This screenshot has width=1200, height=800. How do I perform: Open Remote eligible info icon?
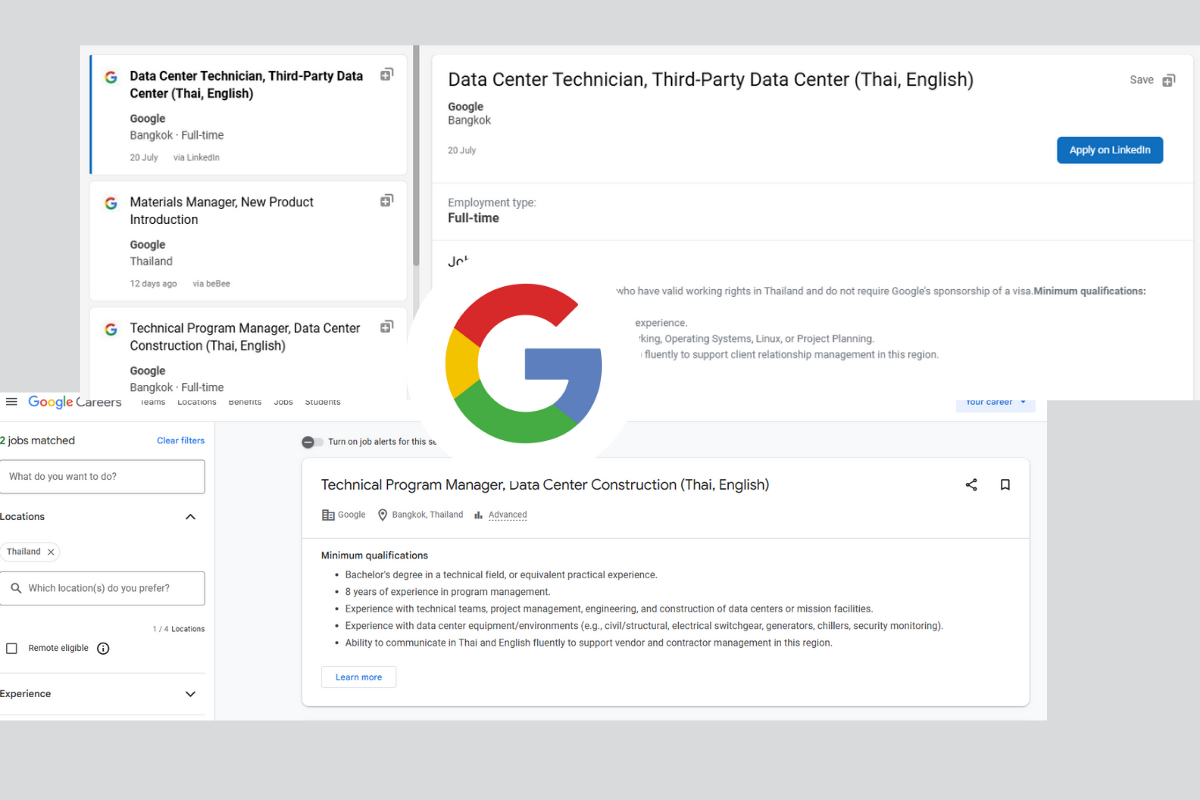click(x=103, y=648)
